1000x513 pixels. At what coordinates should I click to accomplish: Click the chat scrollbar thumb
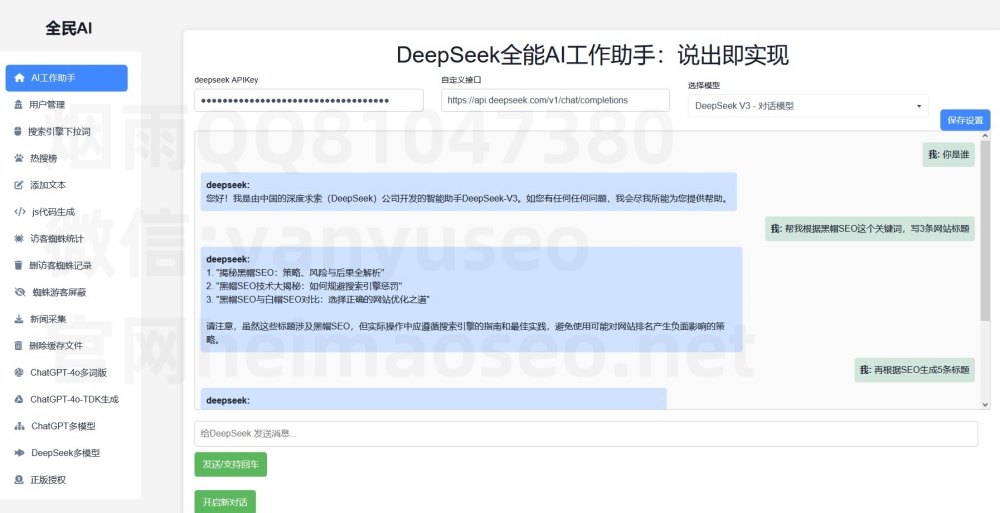click(x=985, y=231)
